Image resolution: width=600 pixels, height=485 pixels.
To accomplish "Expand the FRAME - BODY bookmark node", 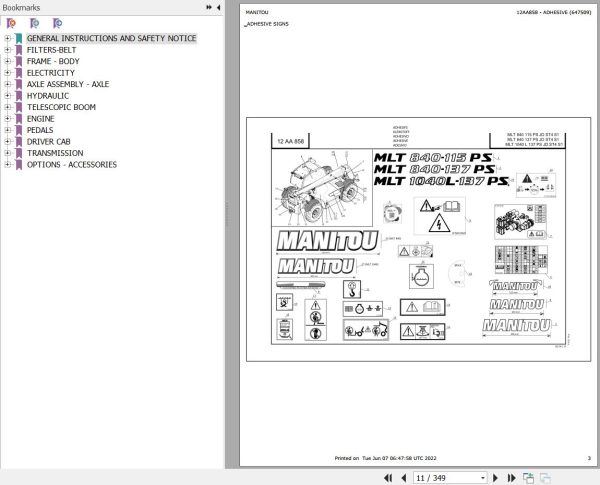I will 7,61.
